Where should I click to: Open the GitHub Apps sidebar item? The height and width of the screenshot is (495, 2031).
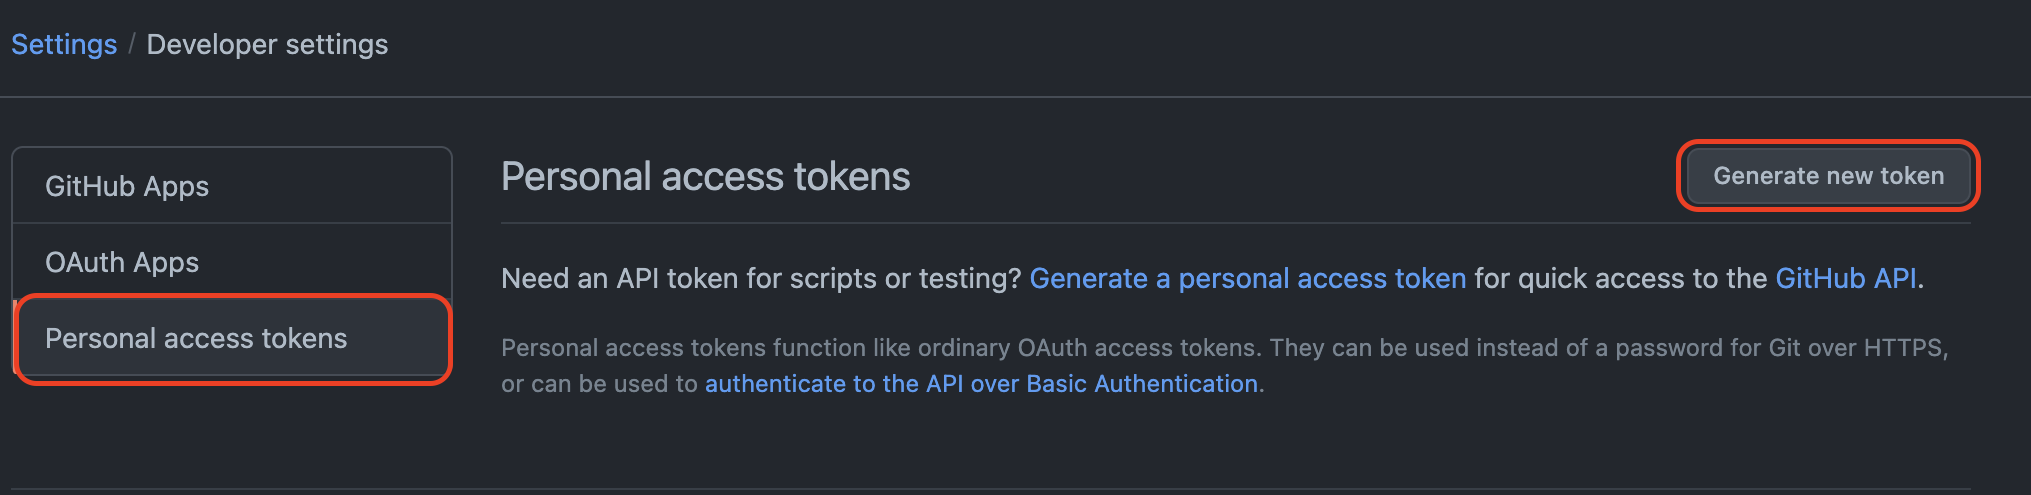tap(127, 187)
